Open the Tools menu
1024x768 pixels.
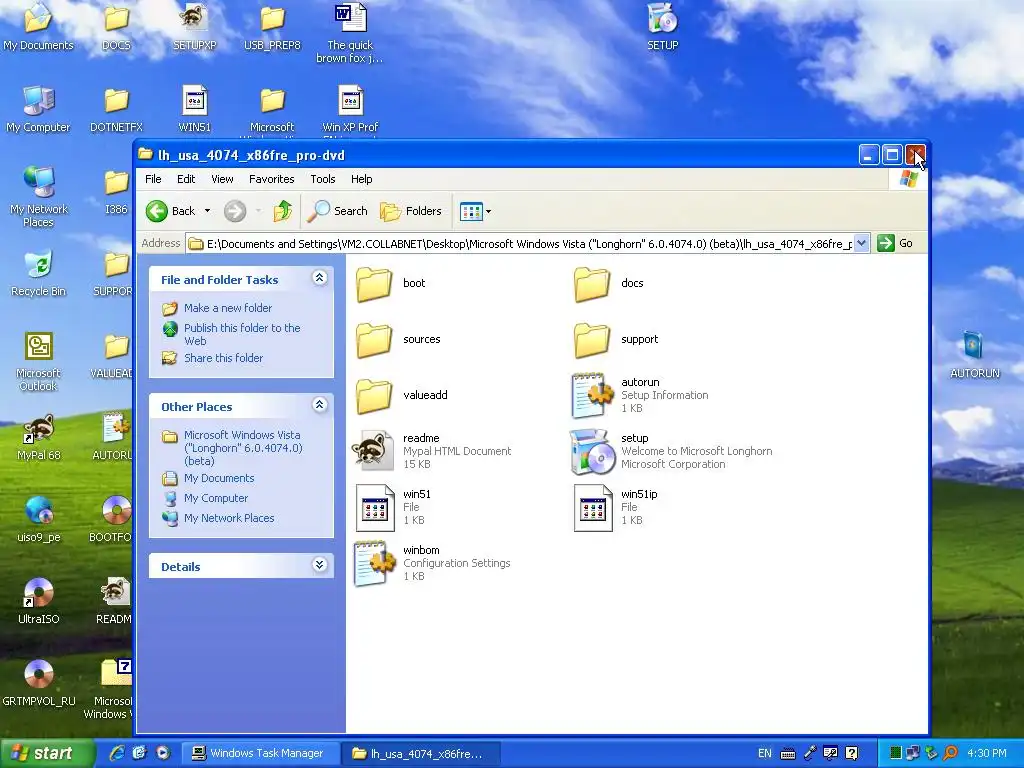click(323, 179)
